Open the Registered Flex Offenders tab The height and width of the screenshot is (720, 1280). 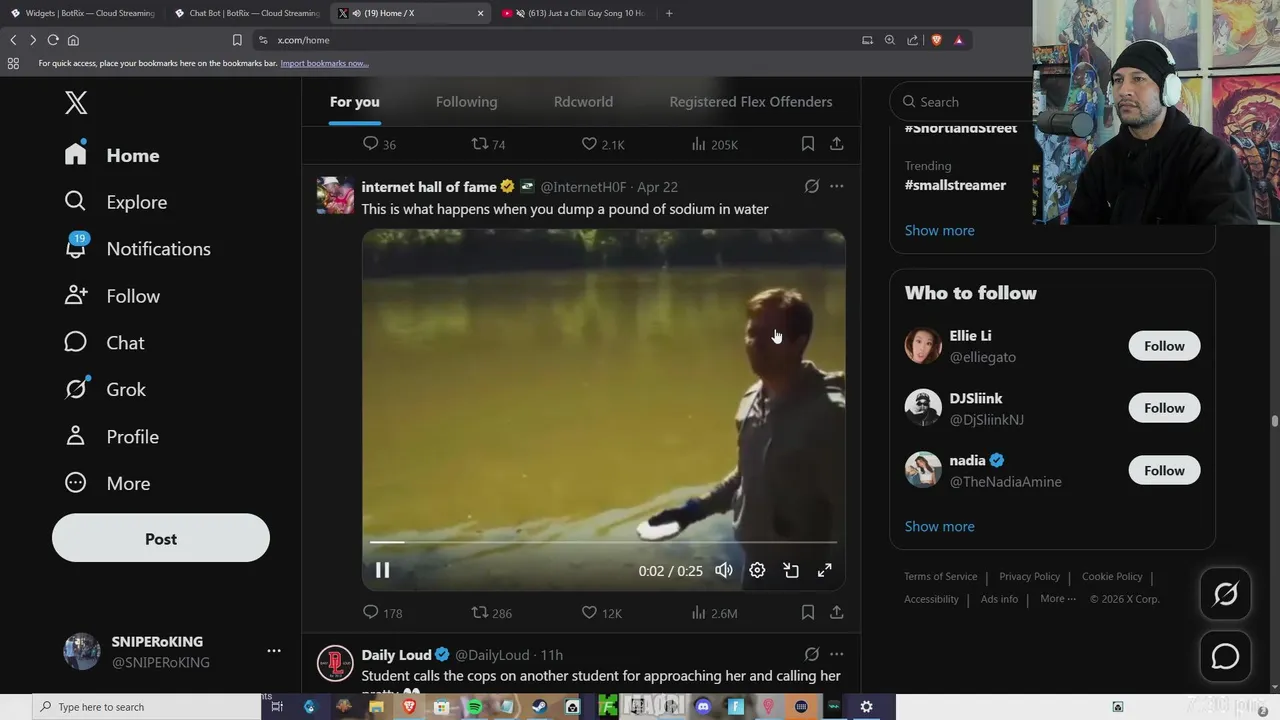click(x=750, y=102)
